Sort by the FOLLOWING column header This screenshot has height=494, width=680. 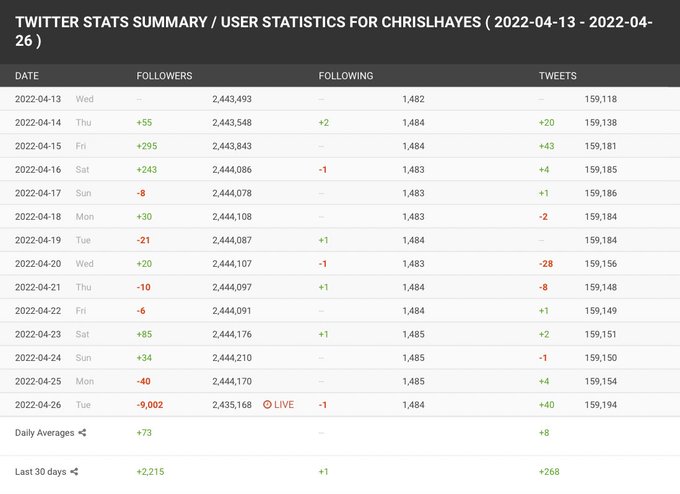pos(346,76)
